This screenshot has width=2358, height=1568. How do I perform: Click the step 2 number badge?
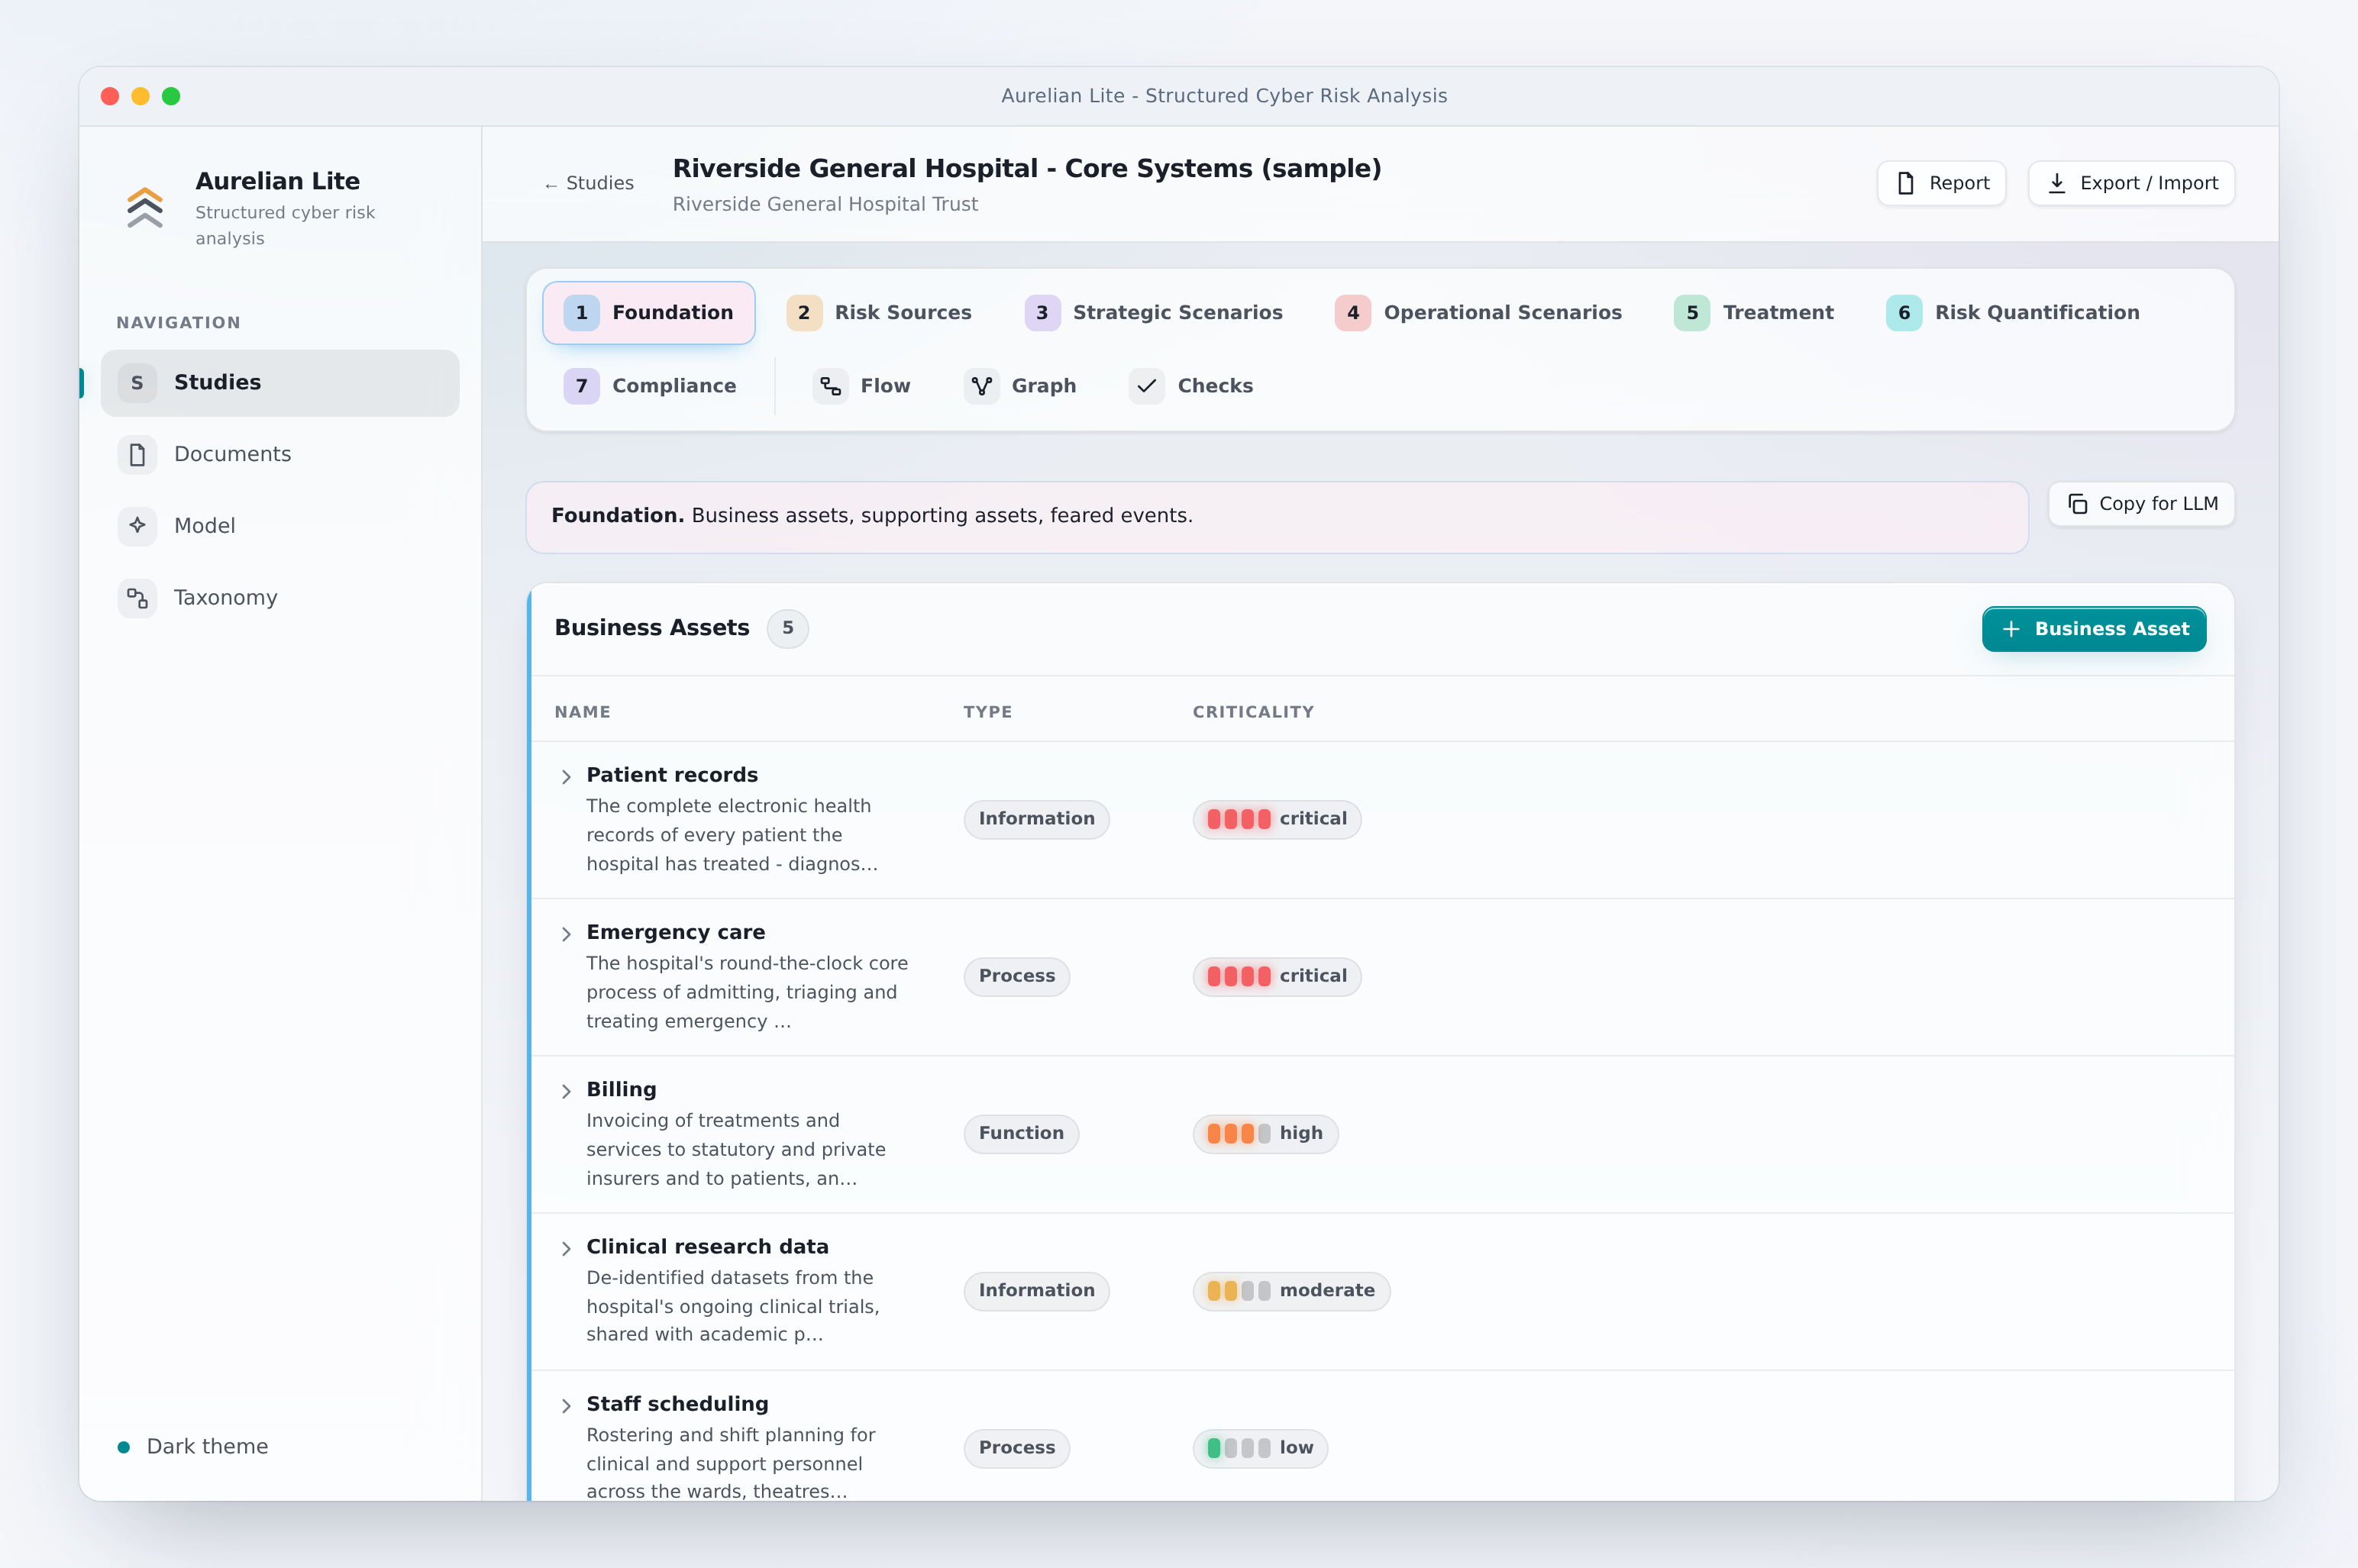tap(804, 313)
